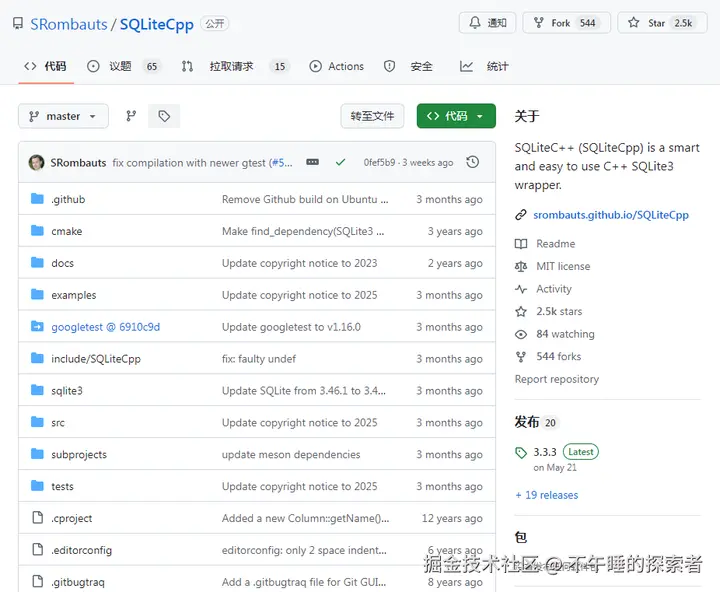Click the notification bell button
720x592 pixels.
pos(487,23)
